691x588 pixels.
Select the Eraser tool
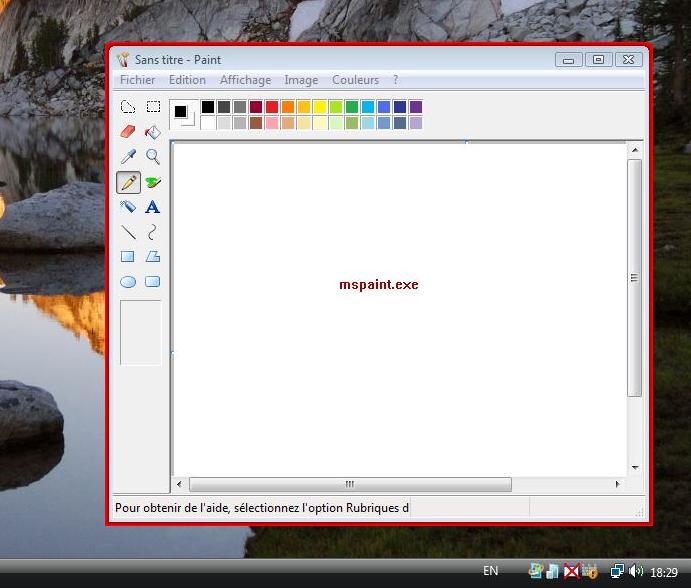click(128, 131)
